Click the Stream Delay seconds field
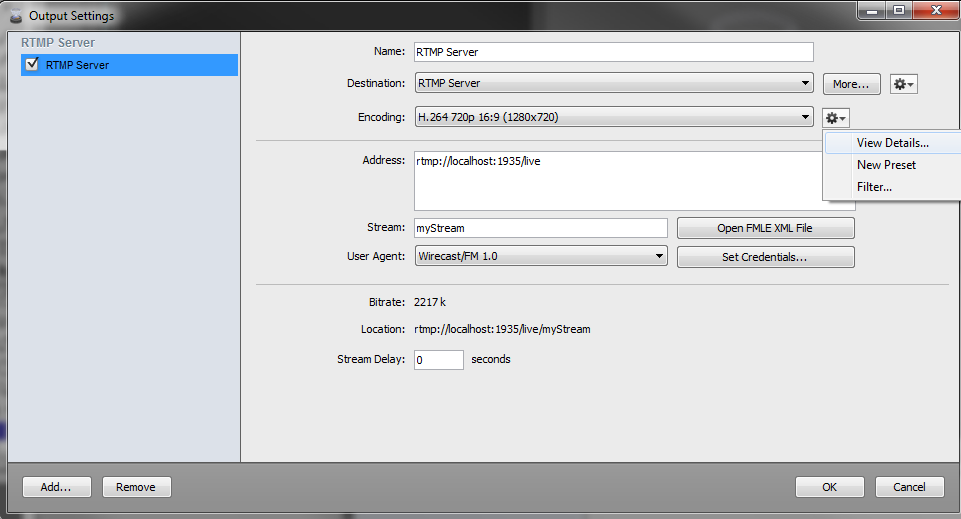This screenshot has width=961, height=519. click(x=439, y=360)
